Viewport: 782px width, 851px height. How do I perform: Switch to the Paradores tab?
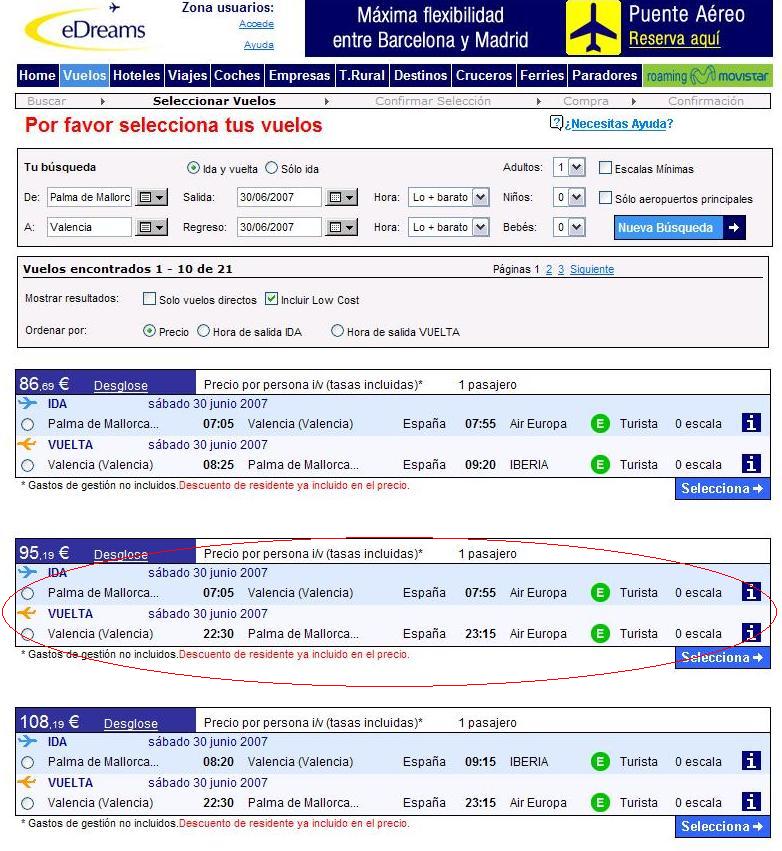(605, 75)
